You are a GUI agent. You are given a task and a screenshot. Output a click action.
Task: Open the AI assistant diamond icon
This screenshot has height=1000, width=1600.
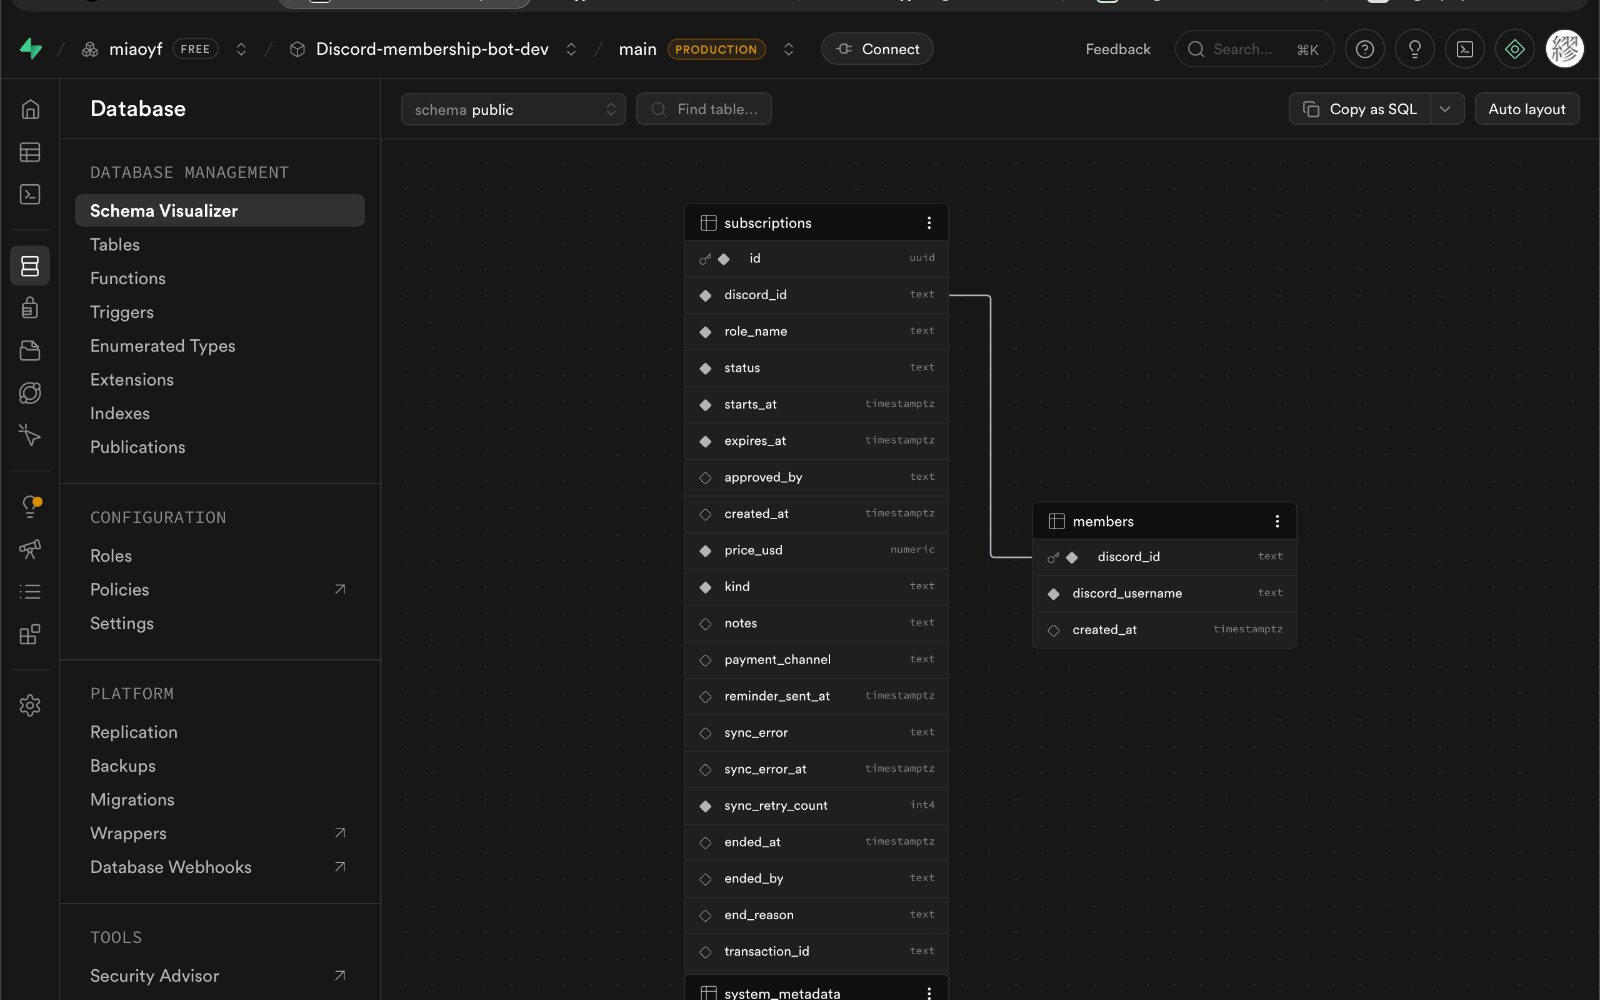point(1515,49)
